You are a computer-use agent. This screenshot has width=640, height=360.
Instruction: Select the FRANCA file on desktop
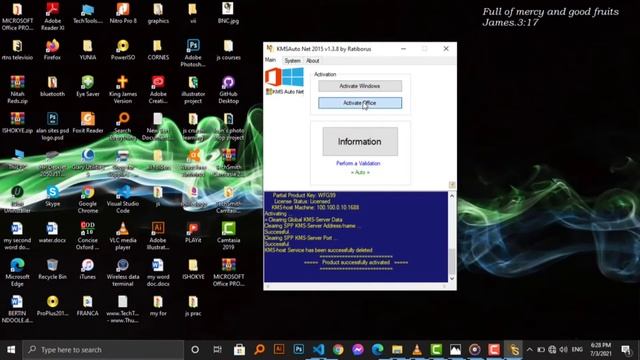tap(88, 306)
